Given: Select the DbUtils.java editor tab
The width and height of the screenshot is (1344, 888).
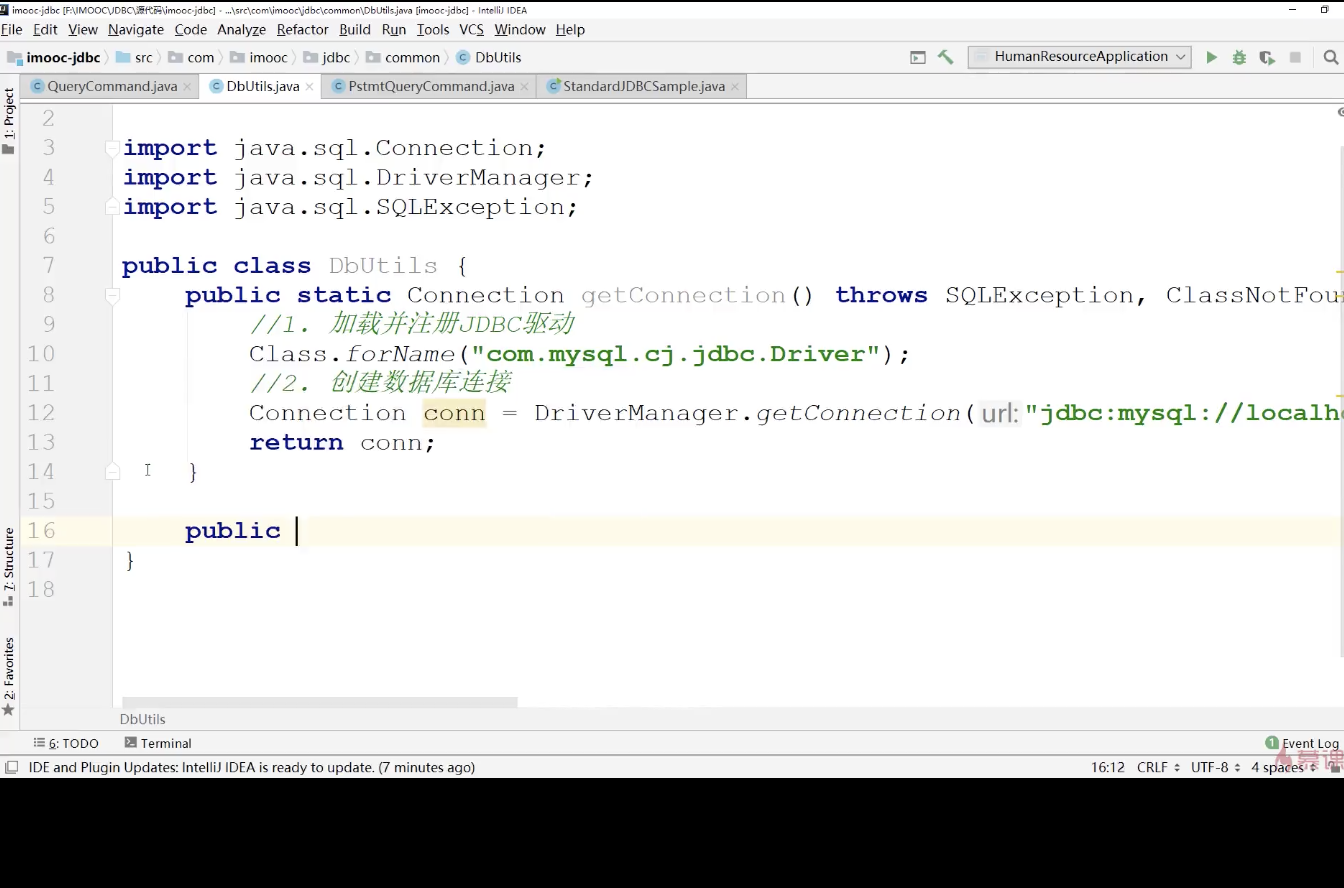Looking at the screenshot, I should point(262,87).
